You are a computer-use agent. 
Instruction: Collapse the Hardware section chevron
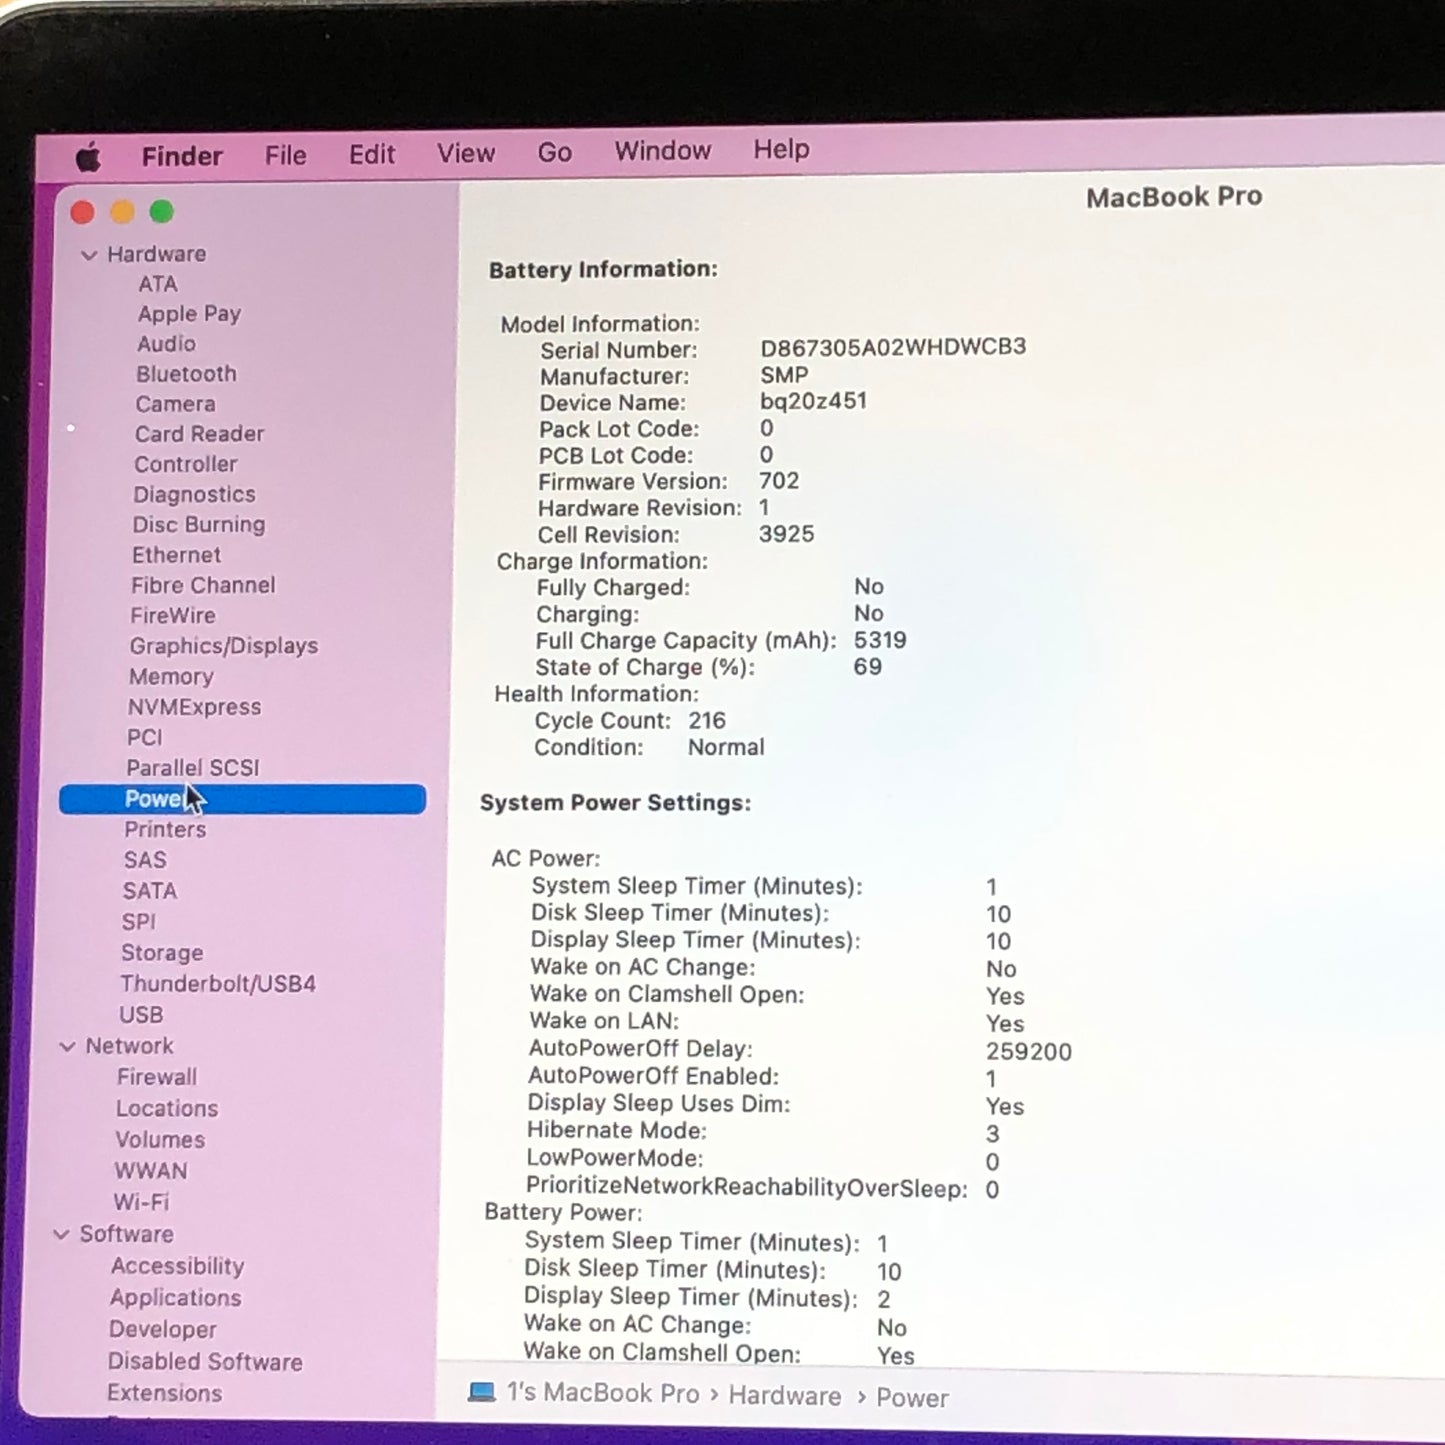tap(89, 255)
